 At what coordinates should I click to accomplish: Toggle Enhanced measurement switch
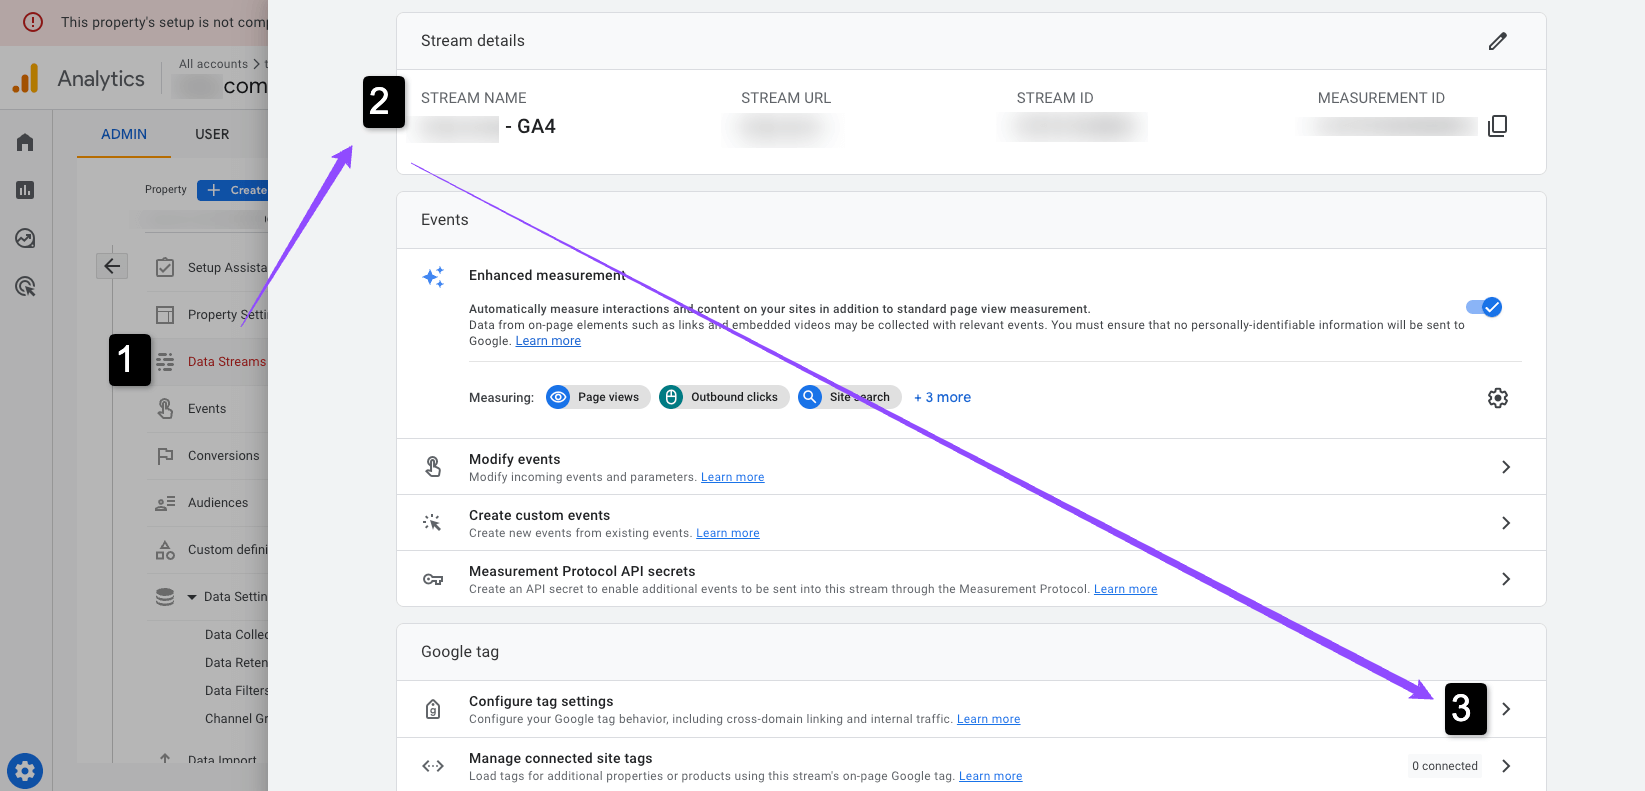(1484, 307)
